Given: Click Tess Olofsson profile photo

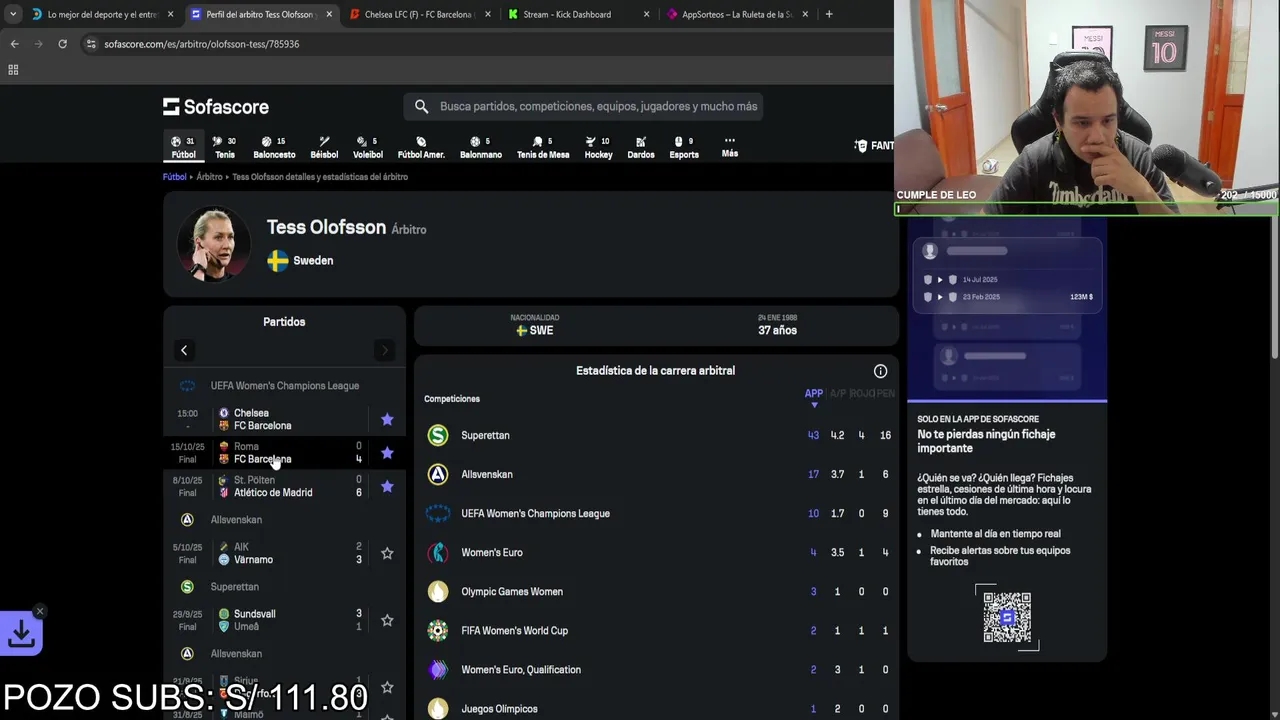Looking at the screenshot, I should 213,244.
